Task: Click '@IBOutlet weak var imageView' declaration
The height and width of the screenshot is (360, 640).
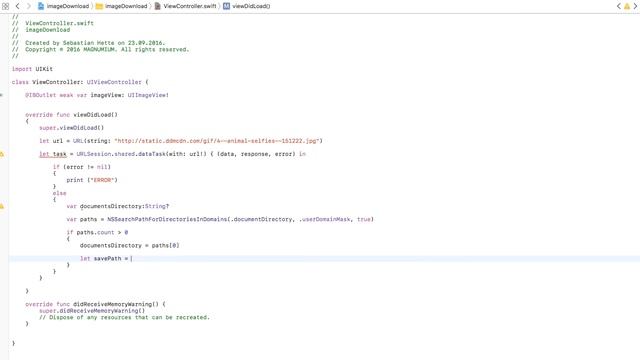Action: [x=97, y=95]
